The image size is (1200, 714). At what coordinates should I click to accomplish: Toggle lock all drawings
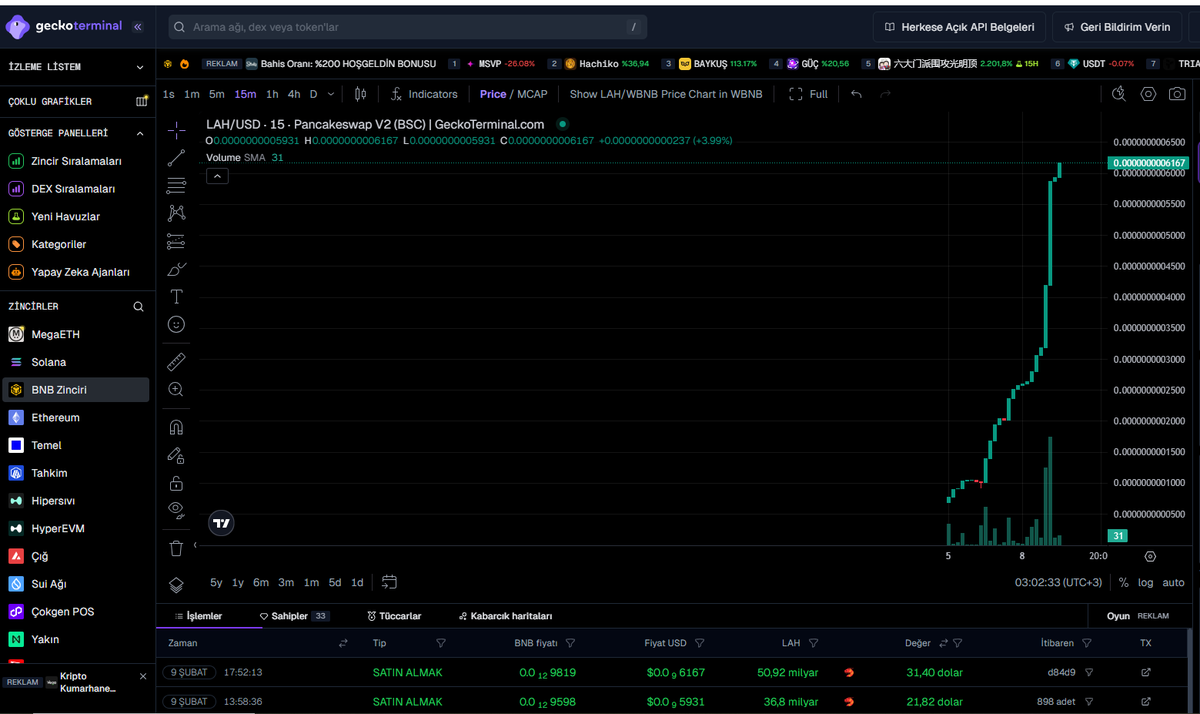(x=176, y=483)
